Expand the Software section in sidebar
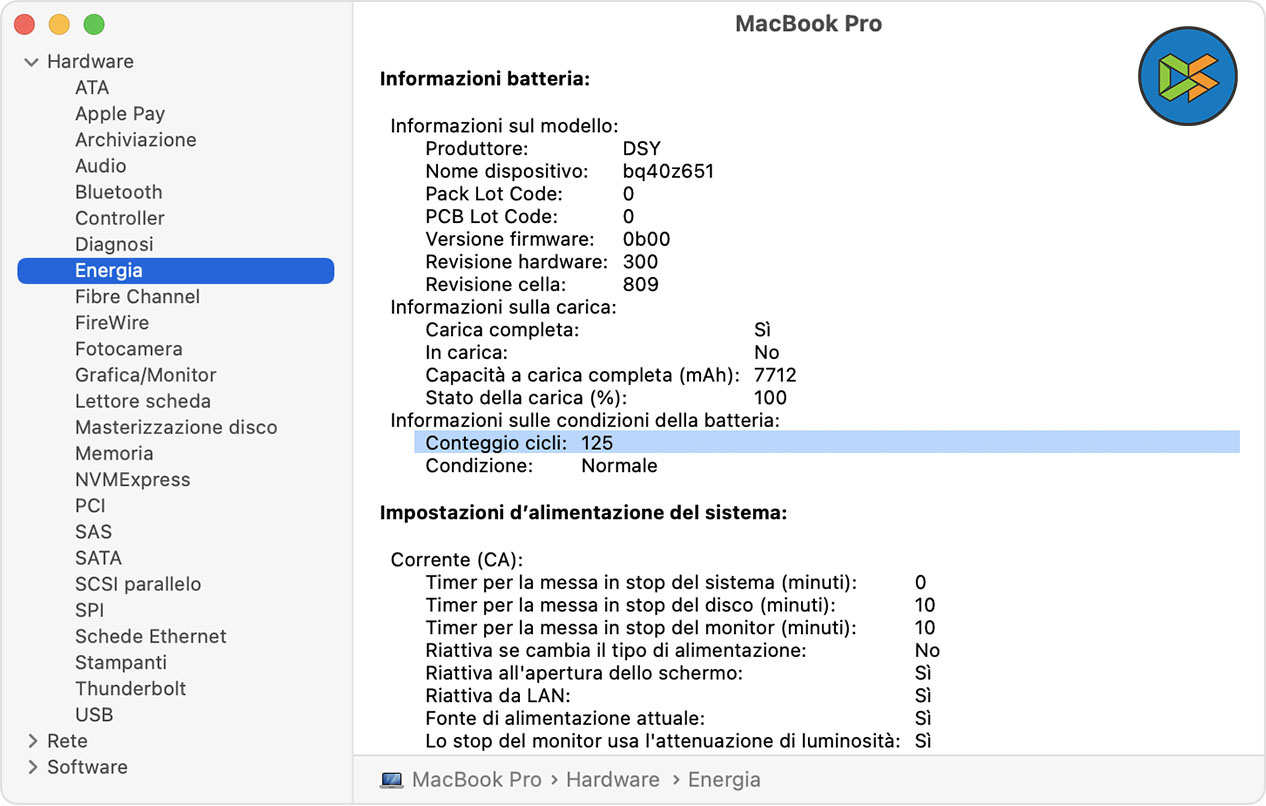 [x=31, y=767]
